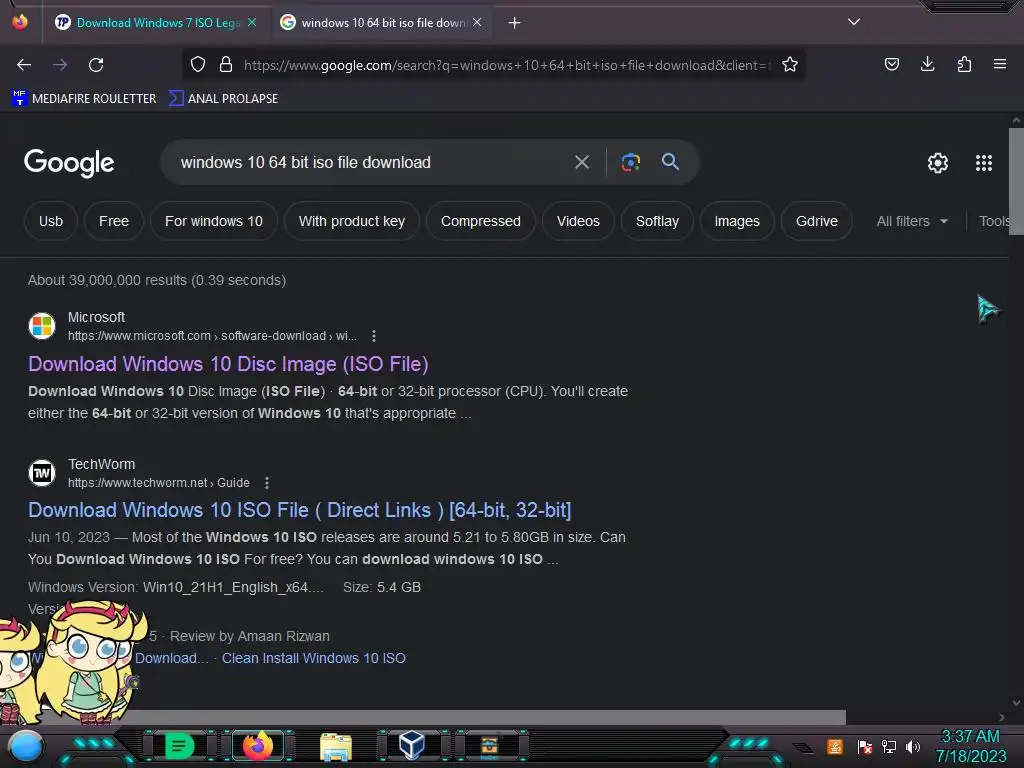Switch to Images results
This screenshot has height=768, width=1024.
(737, 221)
